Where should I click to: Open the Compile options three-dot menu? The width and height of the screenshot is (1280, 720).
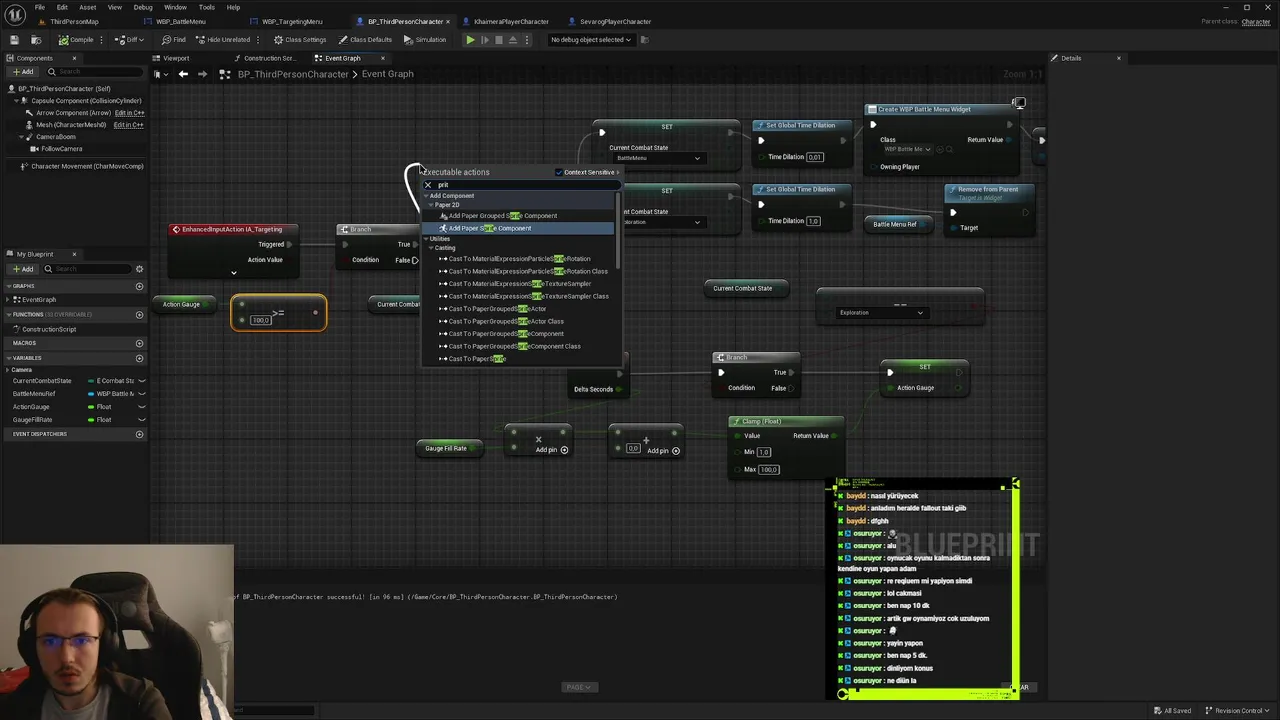103,40
